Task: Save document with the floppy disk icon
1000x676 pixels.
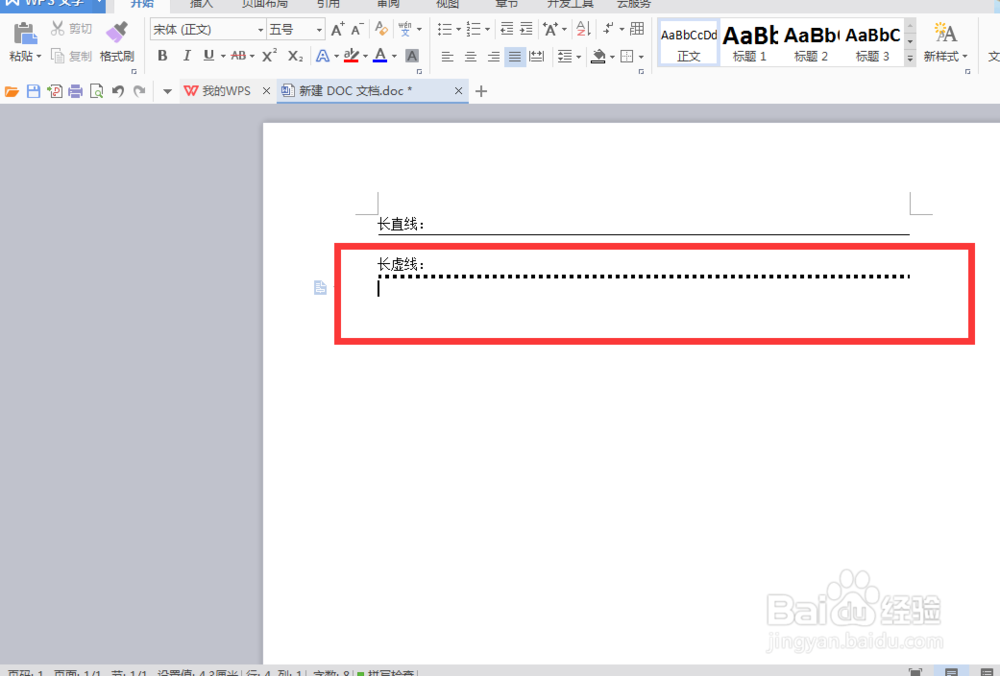Action: 34,91
